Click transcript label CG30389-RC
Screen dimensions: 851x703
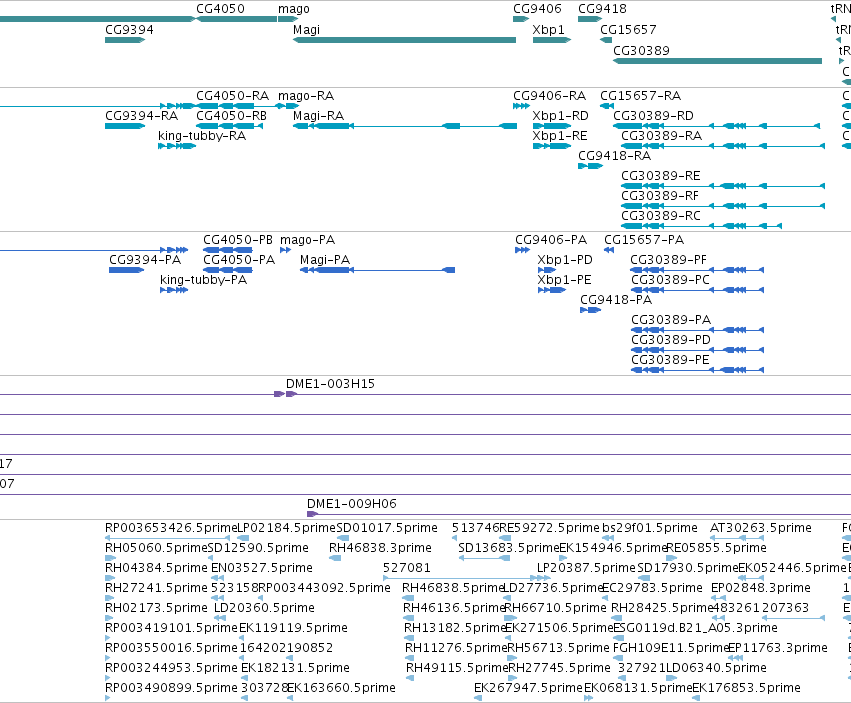661,216
